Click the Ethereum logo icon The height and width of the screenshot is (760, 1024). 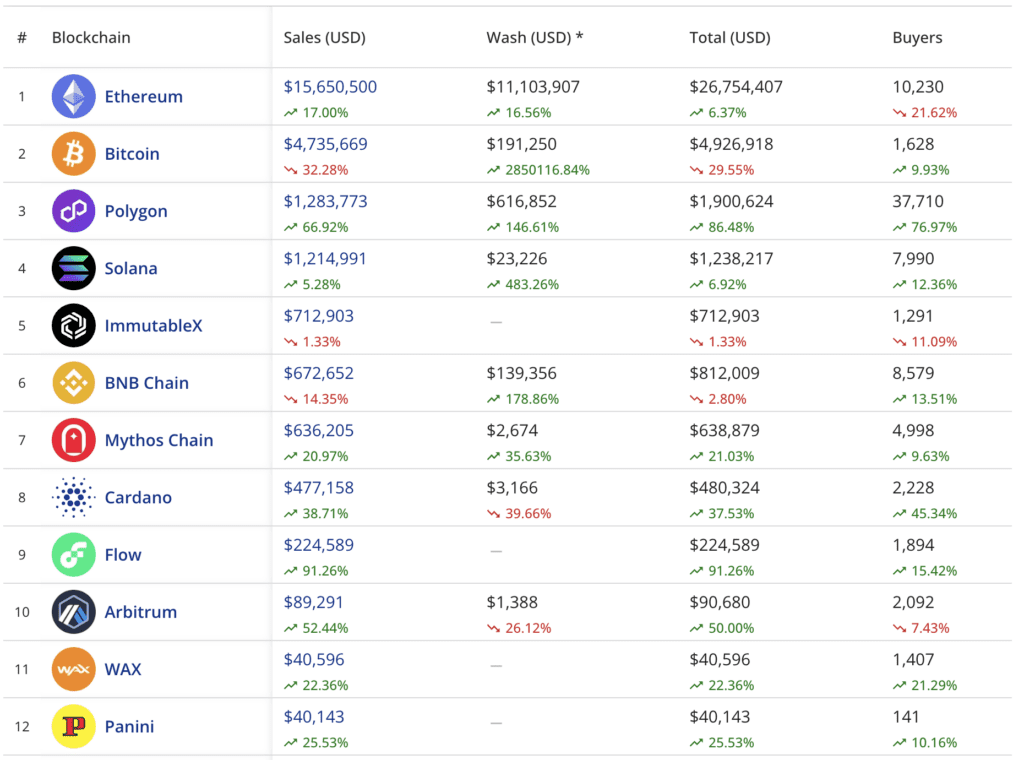click(73, 96)
